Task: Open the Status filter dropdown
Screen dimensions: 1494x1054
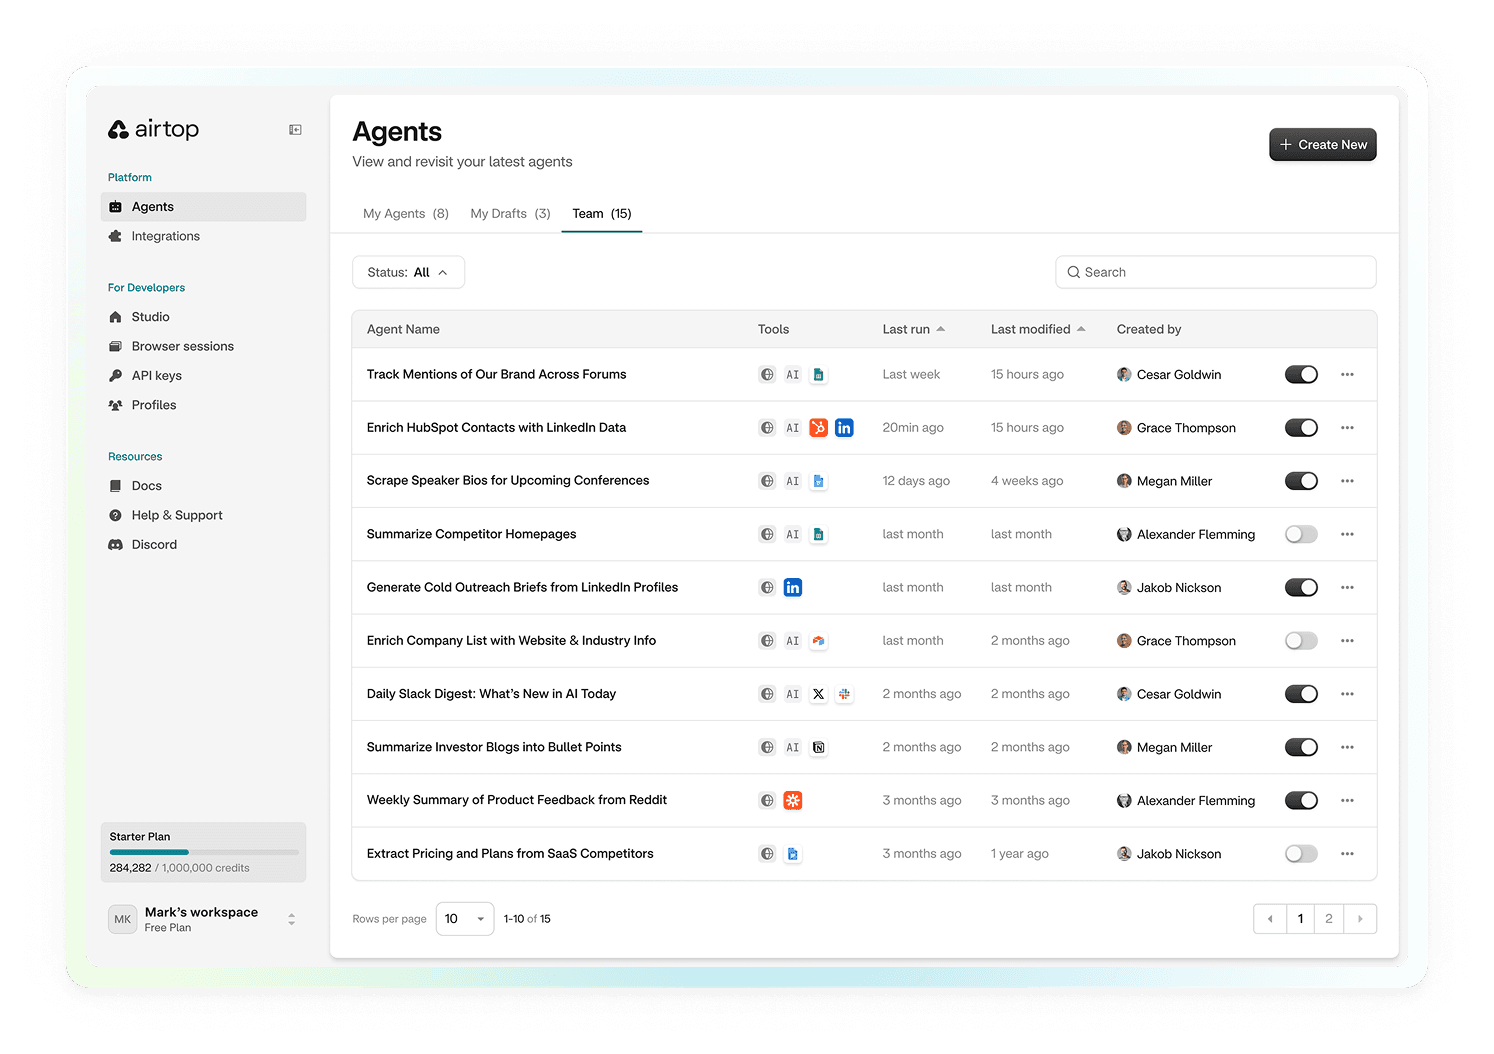Action: [x=408, y=271]
